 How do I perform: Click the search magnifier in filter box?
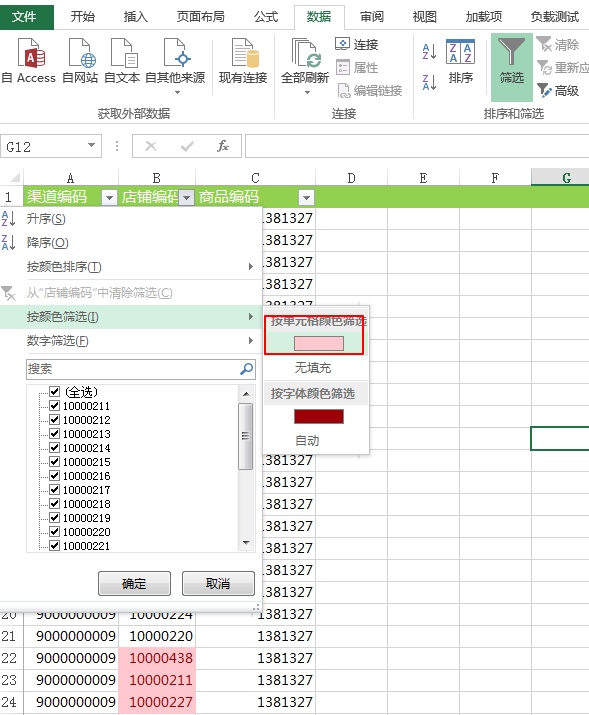tap(247, 368)
